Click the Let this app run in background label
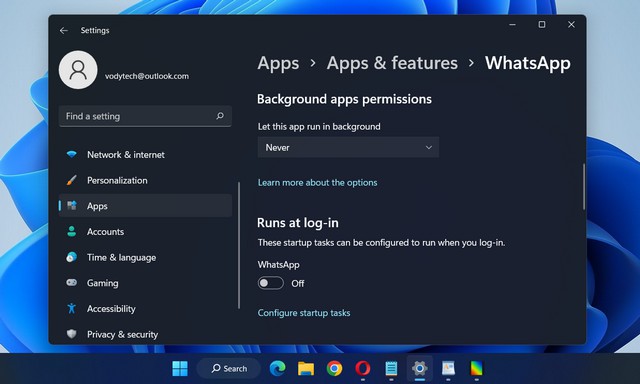640x384 pixels. click(x=319, y=127)
